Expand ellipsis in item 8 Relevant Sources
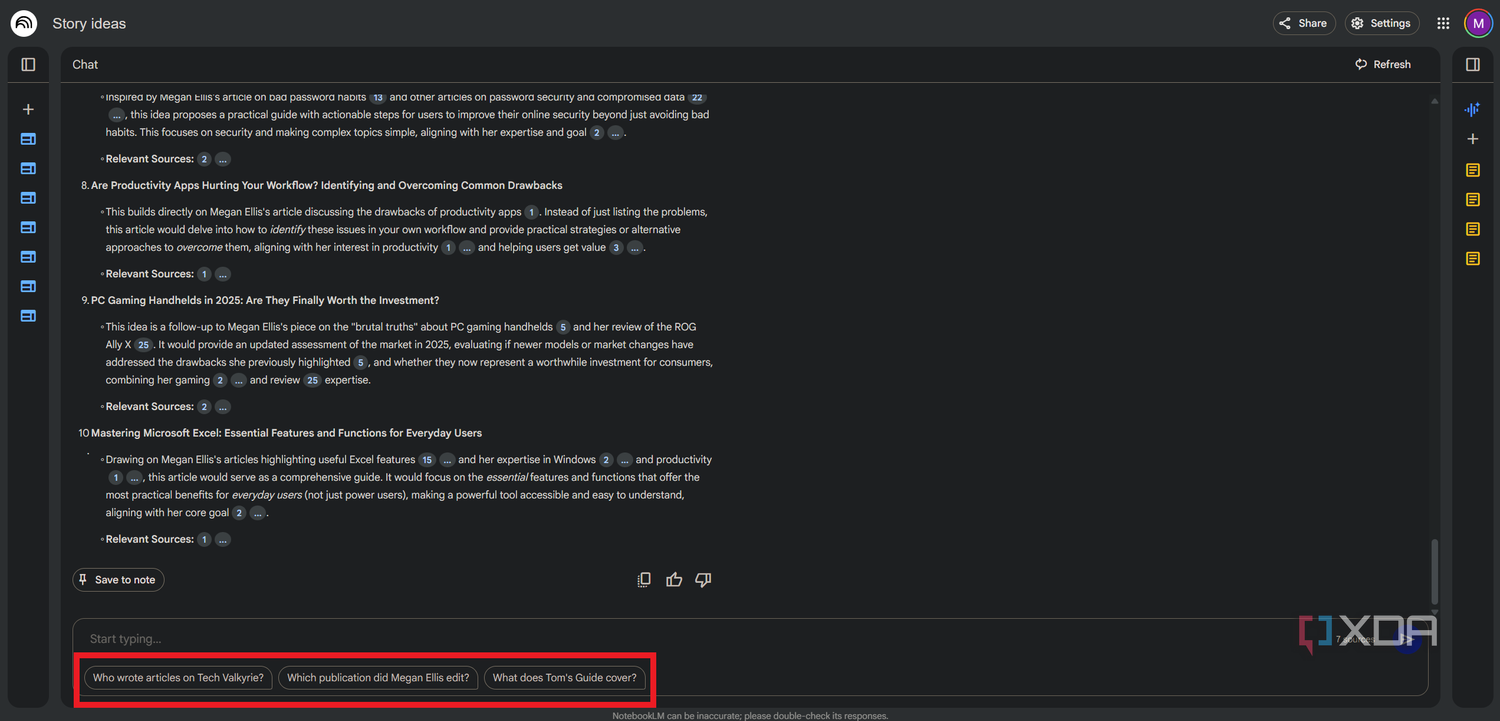 click(x=223, y=274)
